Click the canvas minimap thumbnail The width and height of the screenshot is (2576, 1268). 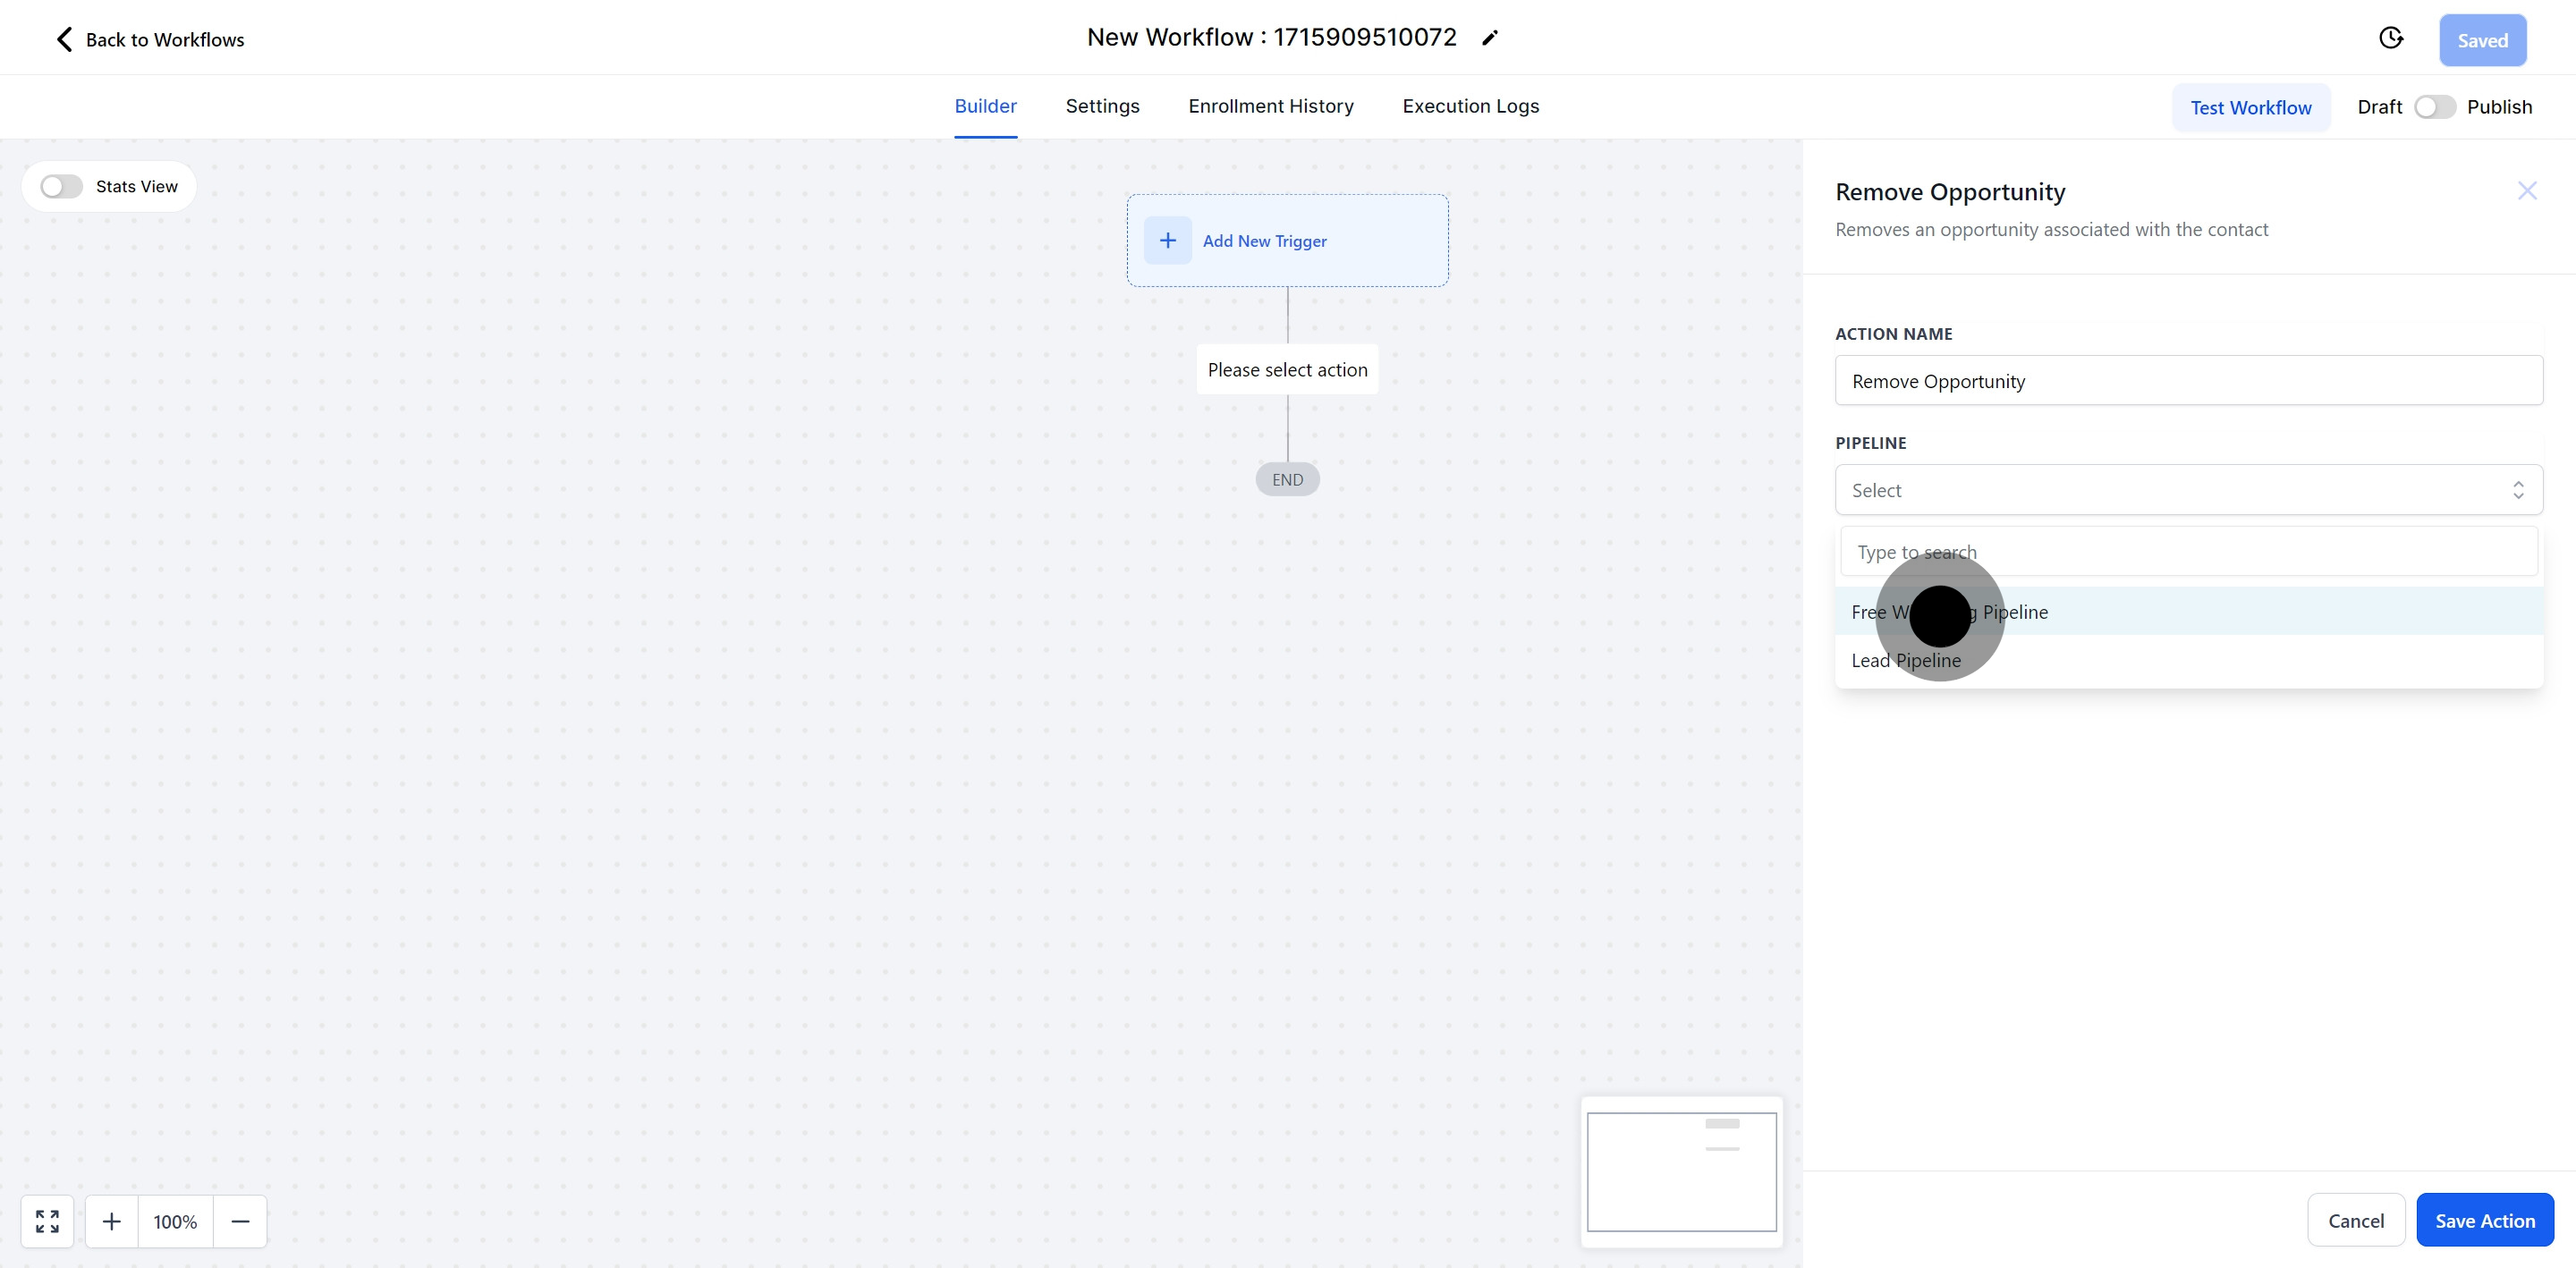(1681, 1172)
